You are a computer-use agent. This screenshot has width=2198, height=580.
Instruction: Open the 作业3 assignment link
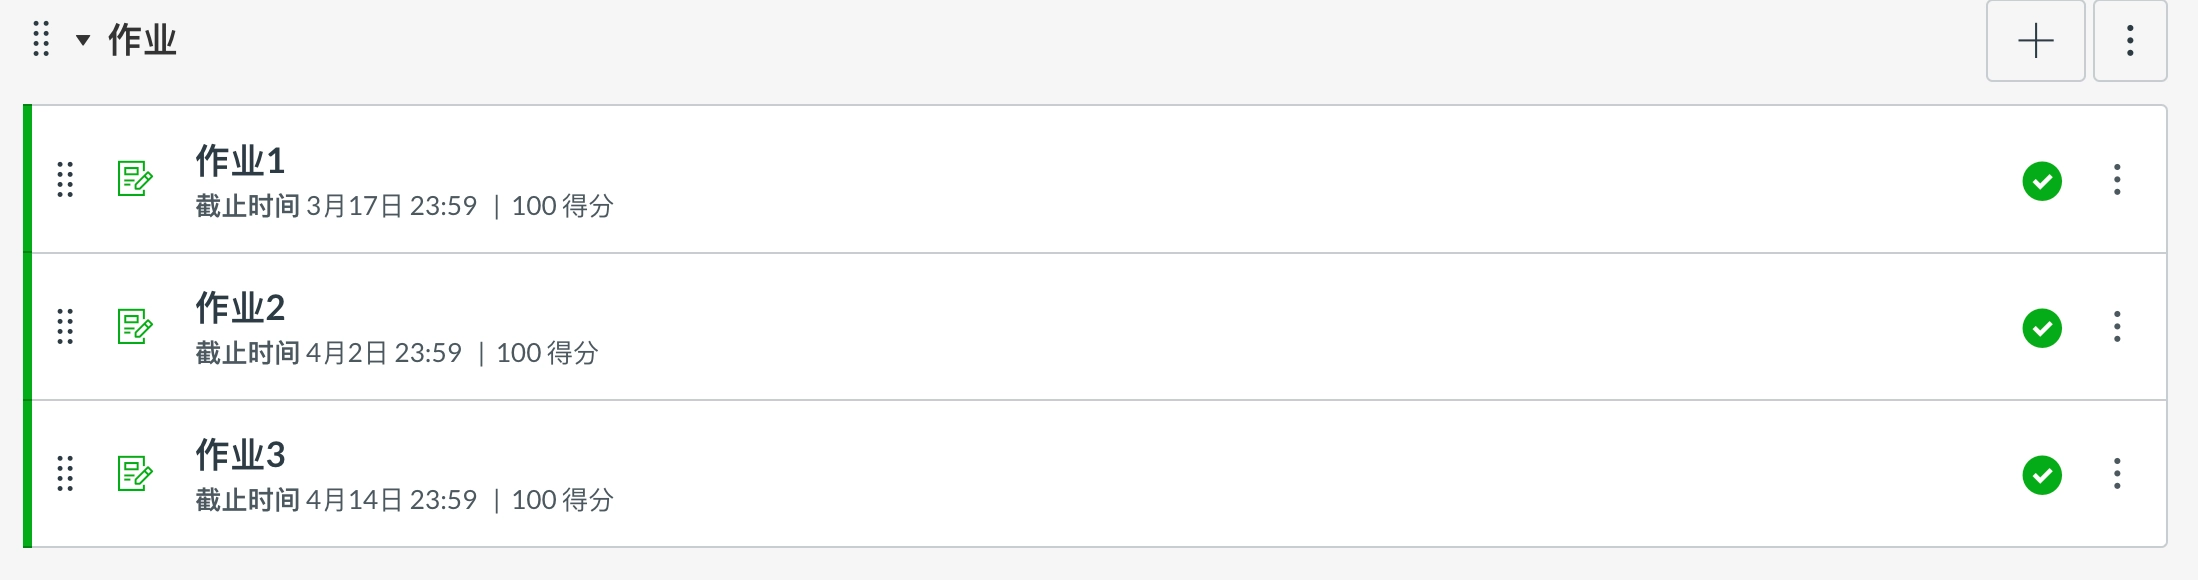[x=240, y=455]
